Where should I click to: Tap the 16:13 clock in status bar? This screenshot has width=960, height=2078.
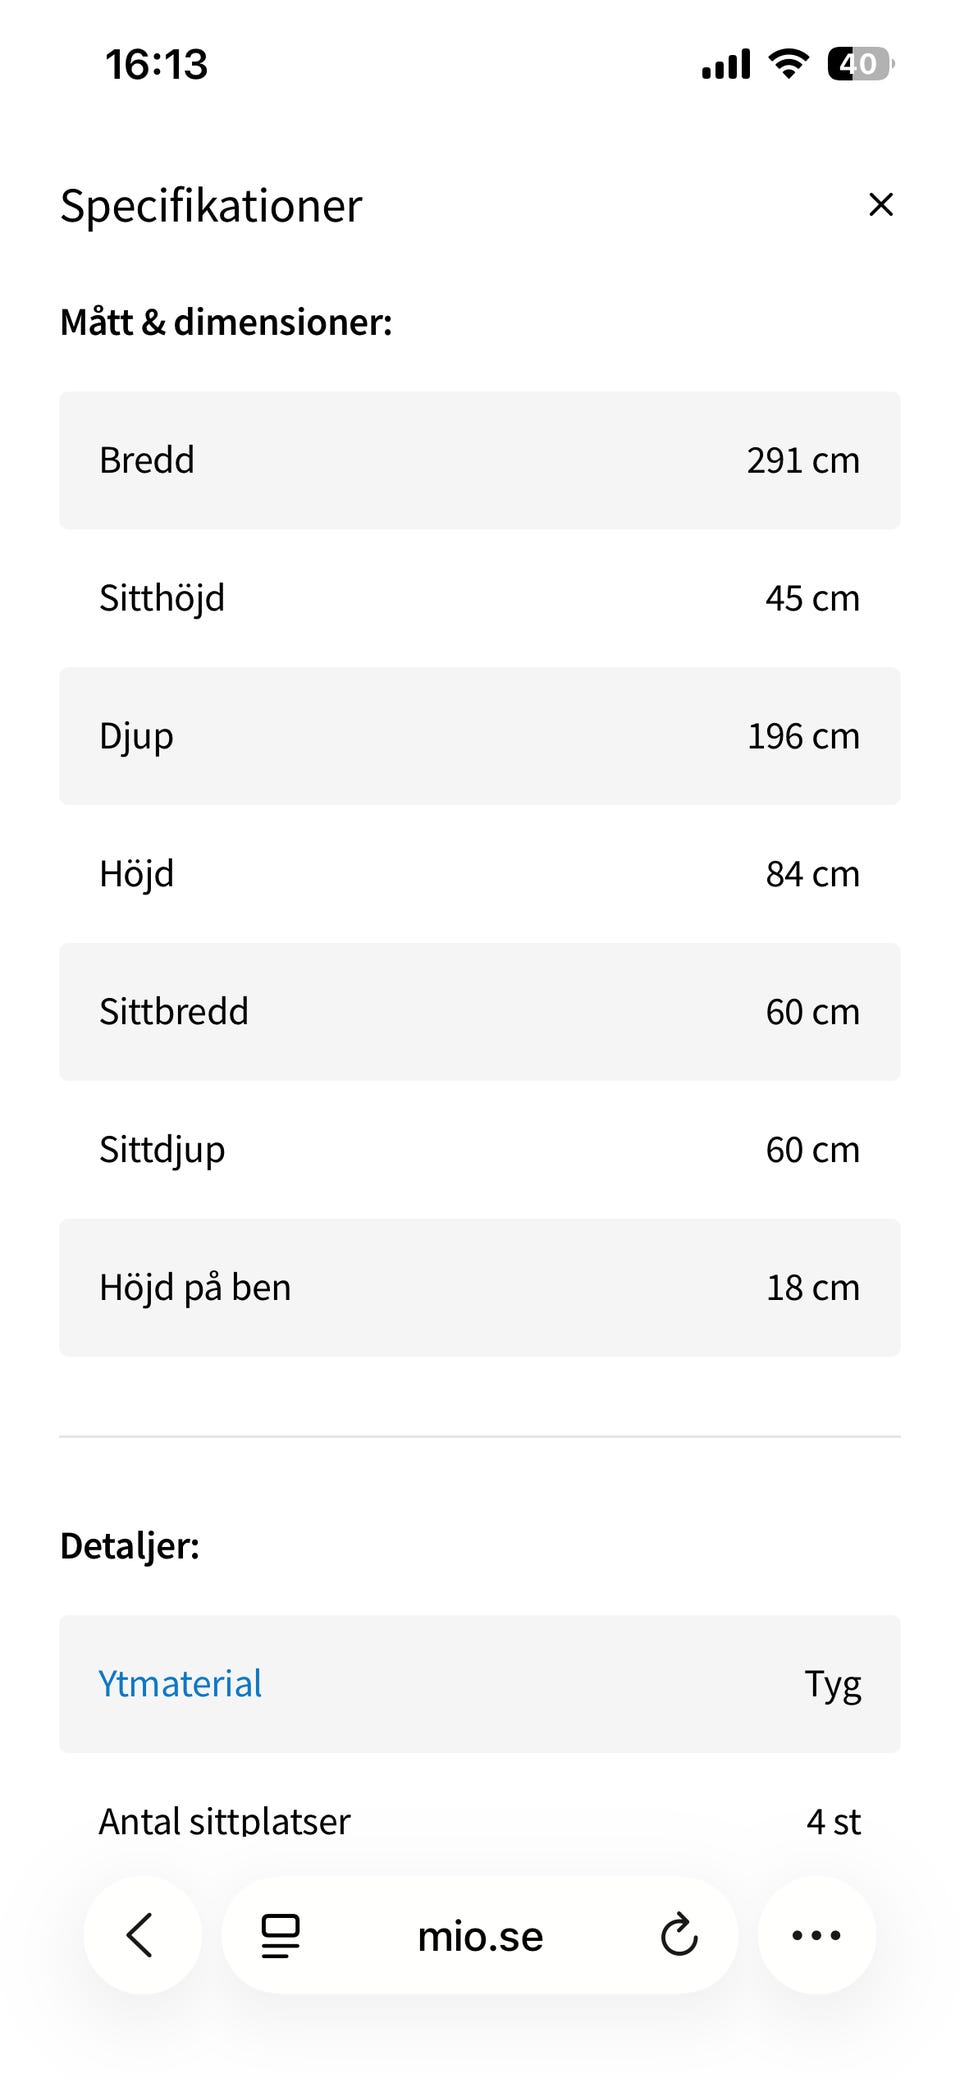157,65
